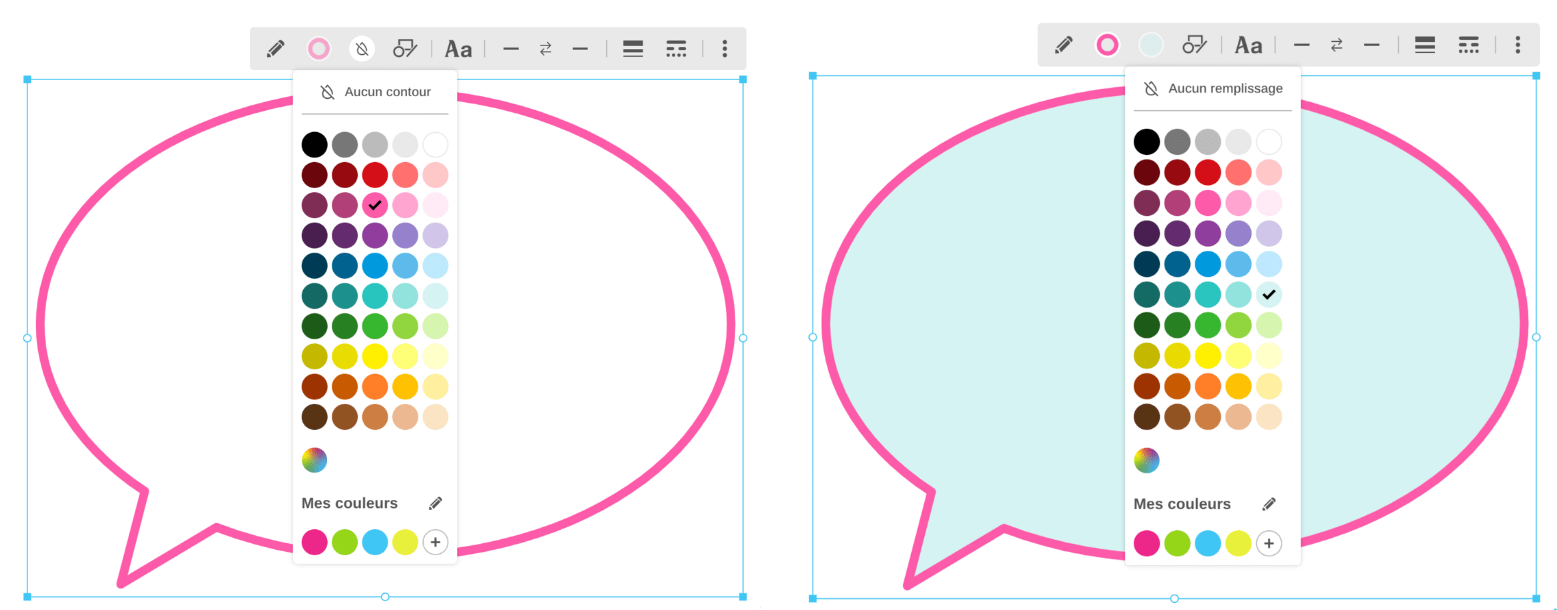Open the line thickness icon in the blue-filled bubble's toolbar
1557x610 pixels.
coord(1424,45)
